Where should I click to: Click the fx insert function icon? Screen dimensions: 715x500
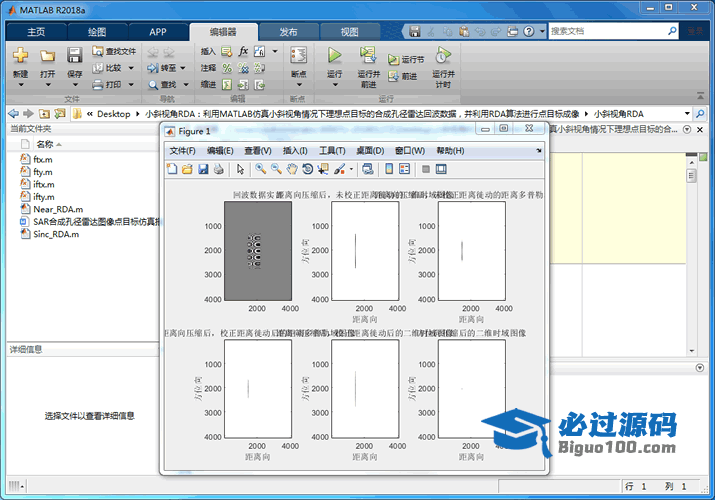pos(244,51)
